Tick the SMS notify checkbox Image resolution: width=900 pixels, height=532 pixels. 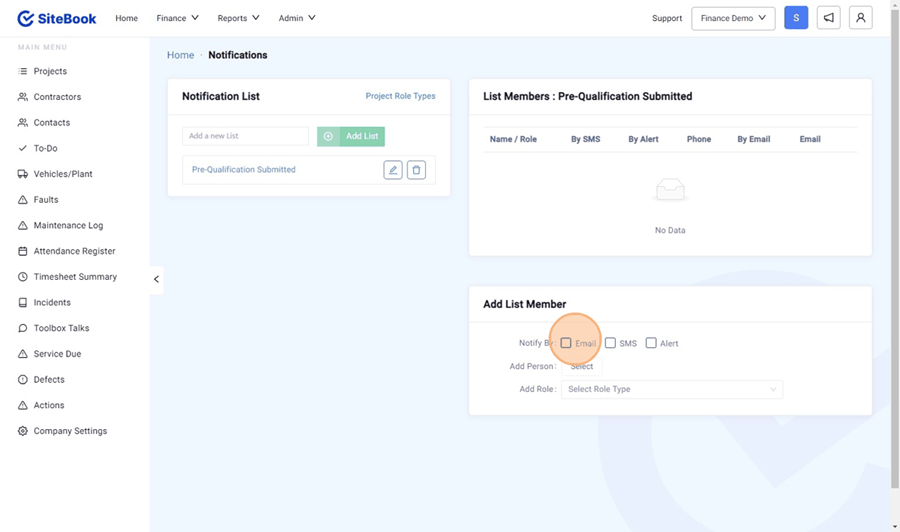(x=610, y=343)
